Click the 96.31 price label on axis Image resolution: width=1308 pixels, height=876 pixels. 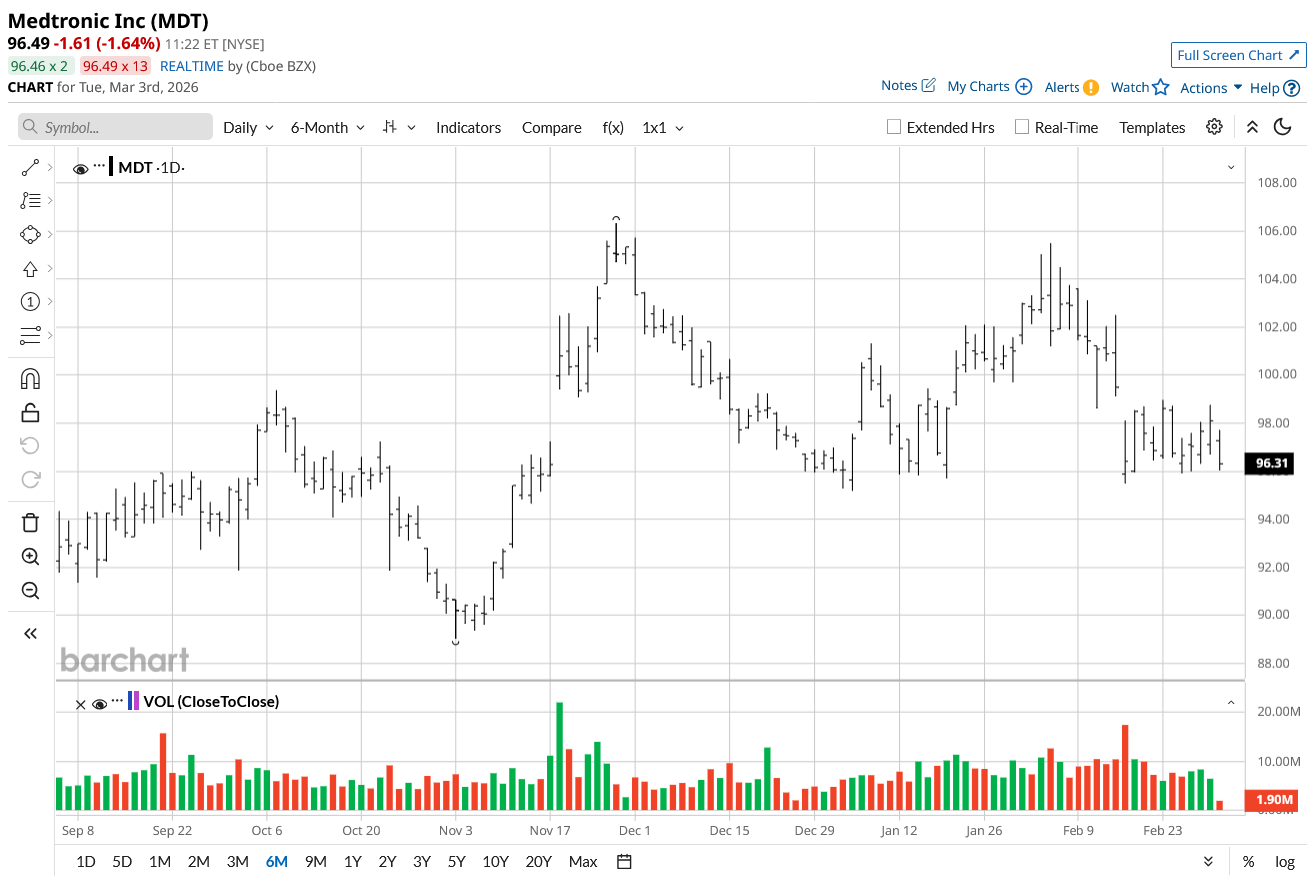[x=1271, y=463]
